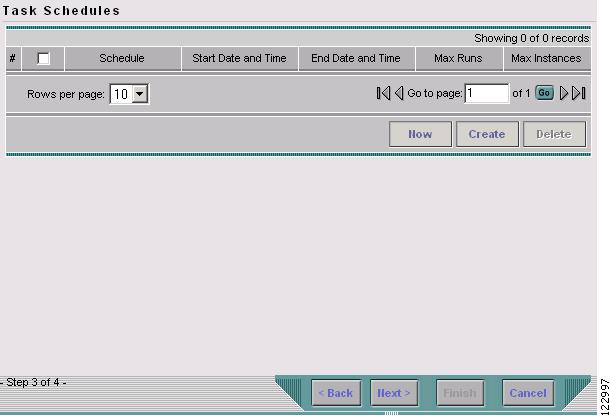Screen dimensions: 610x416
Task: Click the green Go button
Action: pos(544,93)
